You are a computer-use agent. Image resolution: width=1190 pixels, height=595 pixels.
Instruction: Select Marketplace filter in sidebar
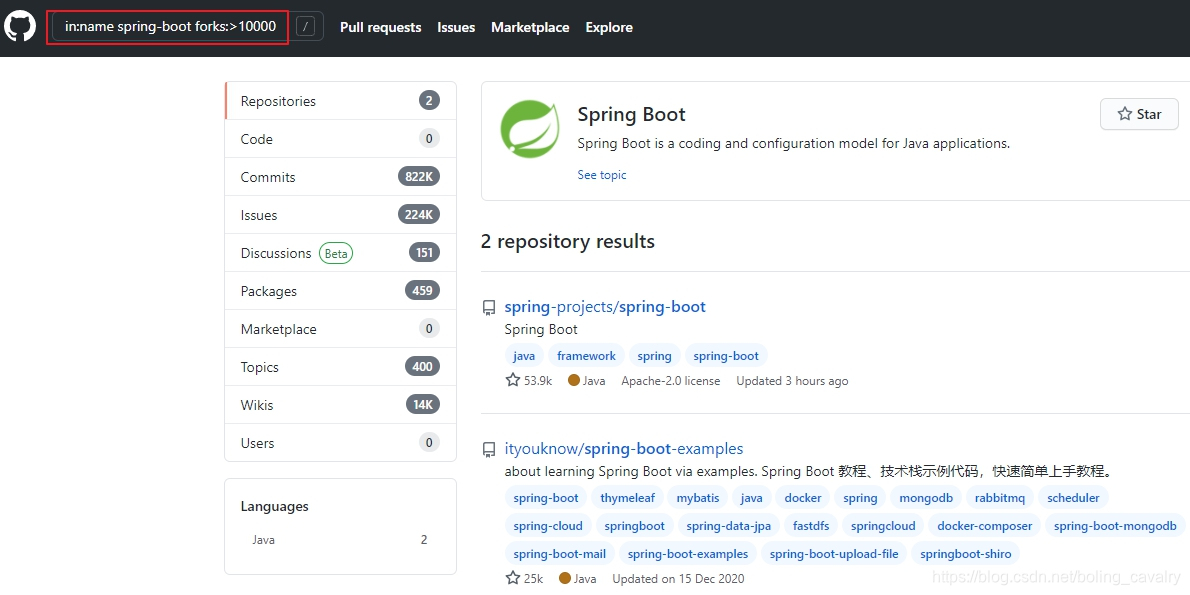coord(341,329)
